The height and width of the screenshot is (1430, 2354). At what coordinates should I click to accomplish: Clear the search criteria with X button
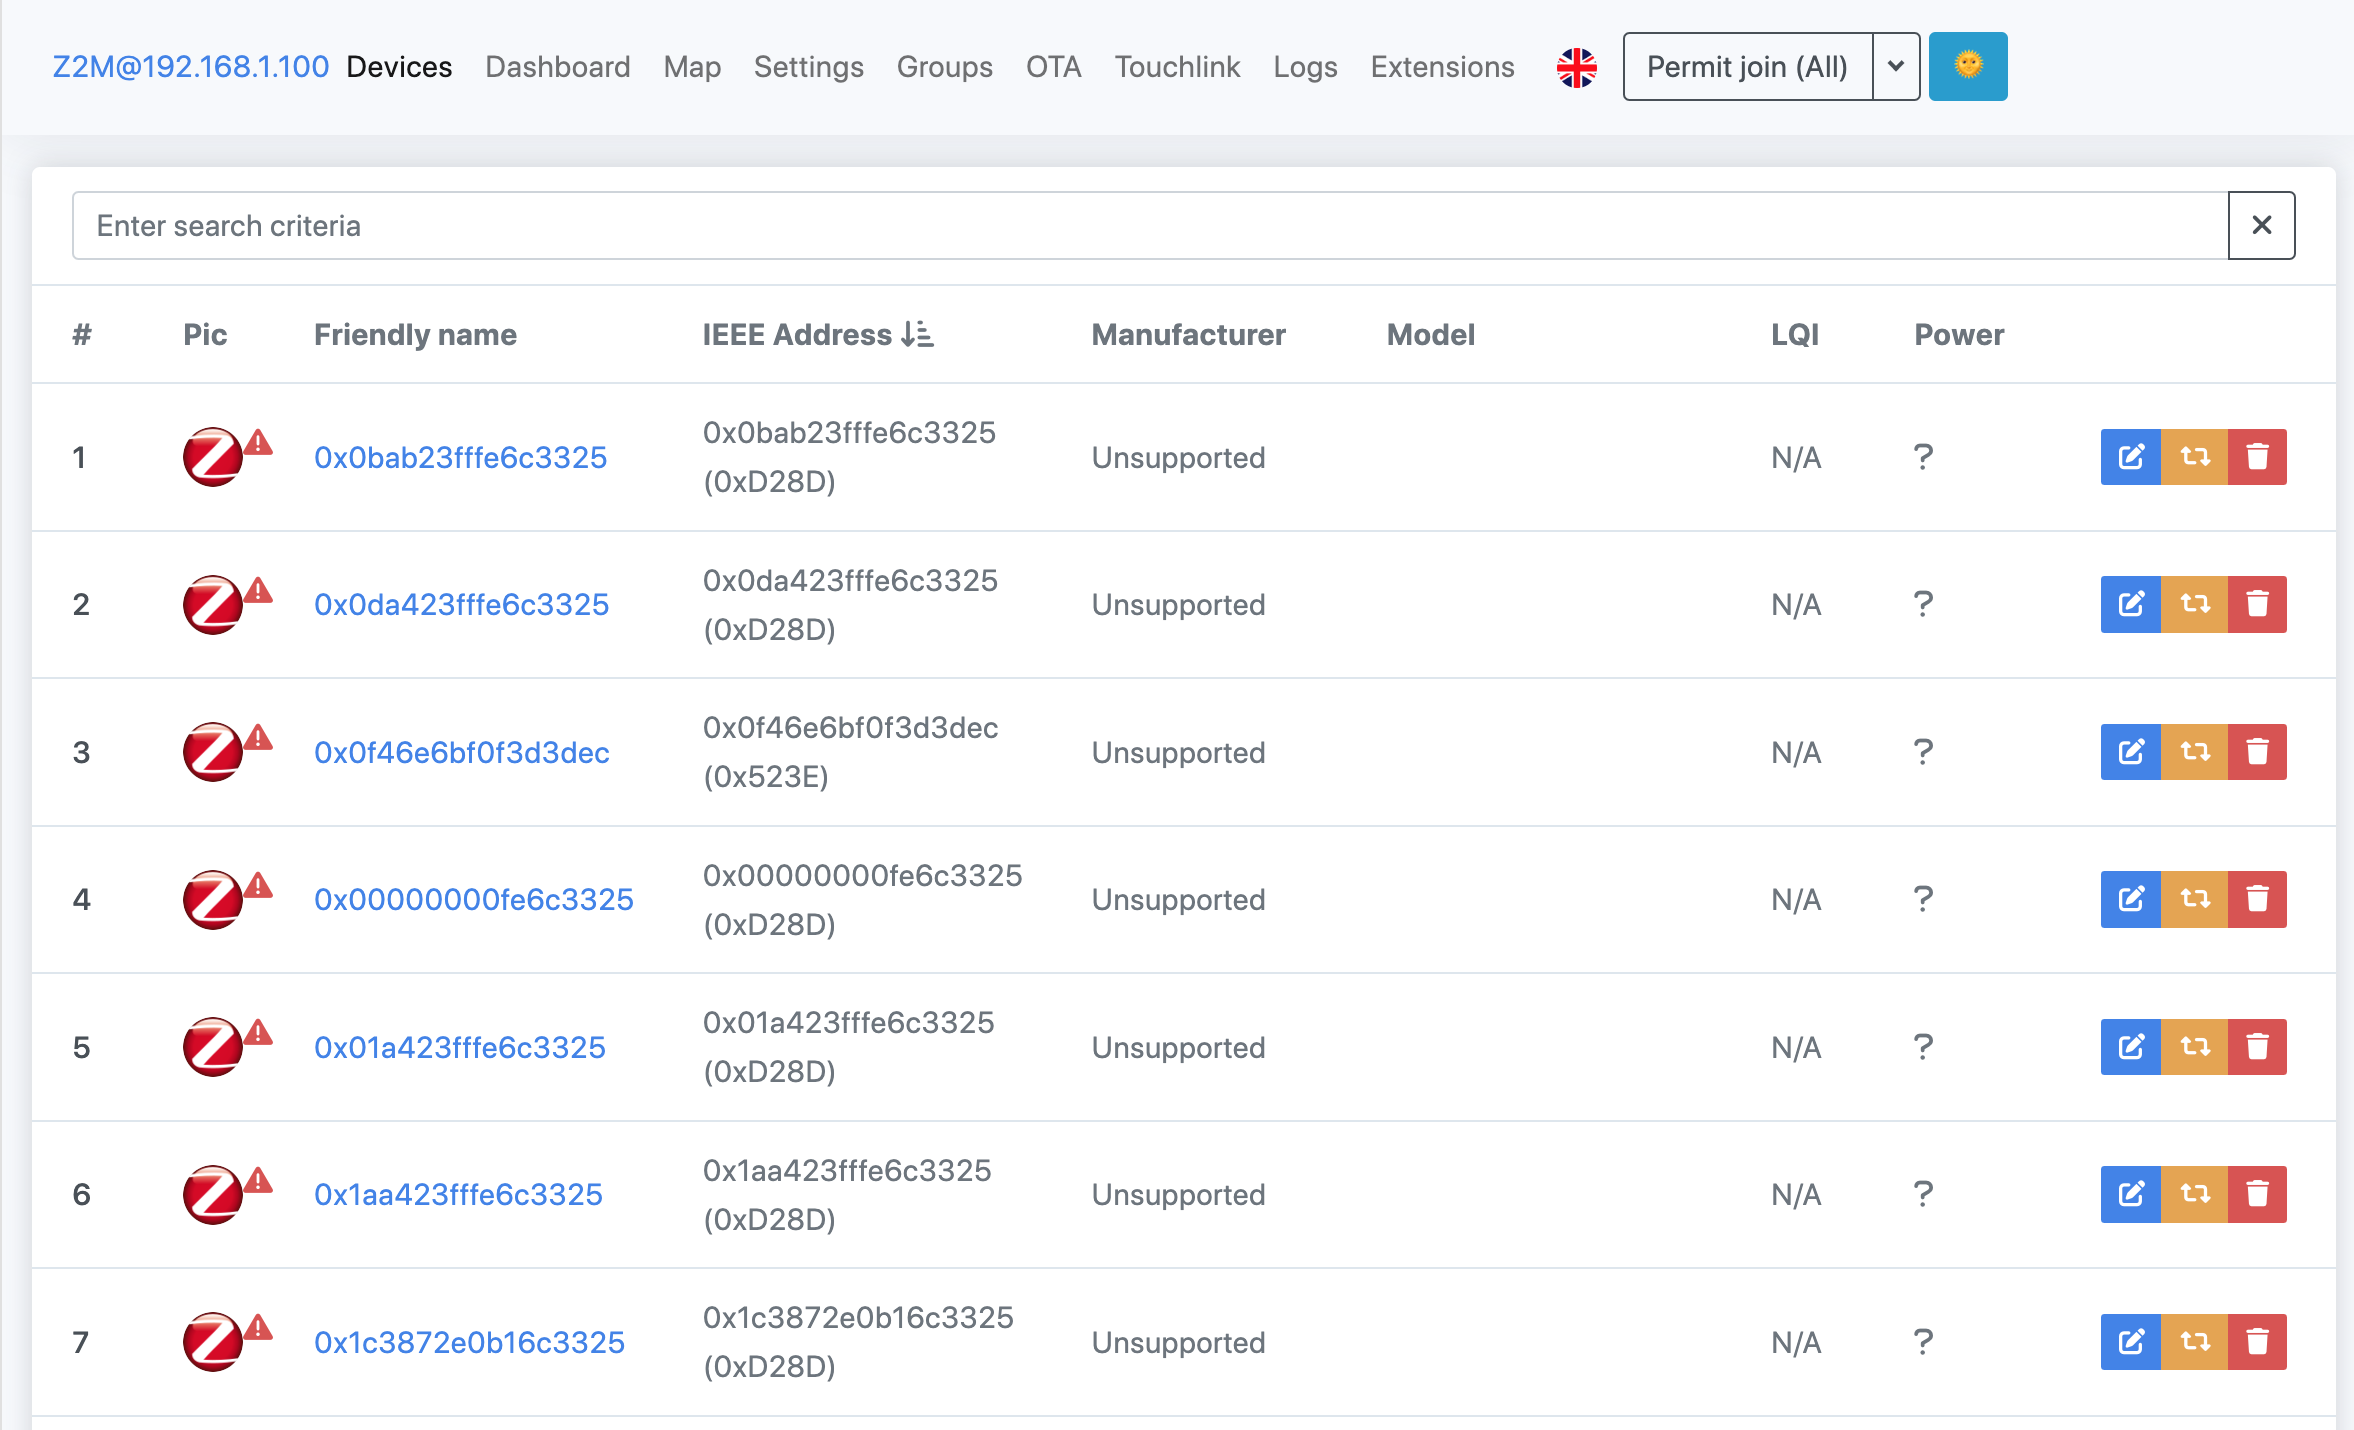pos(2262,225)
